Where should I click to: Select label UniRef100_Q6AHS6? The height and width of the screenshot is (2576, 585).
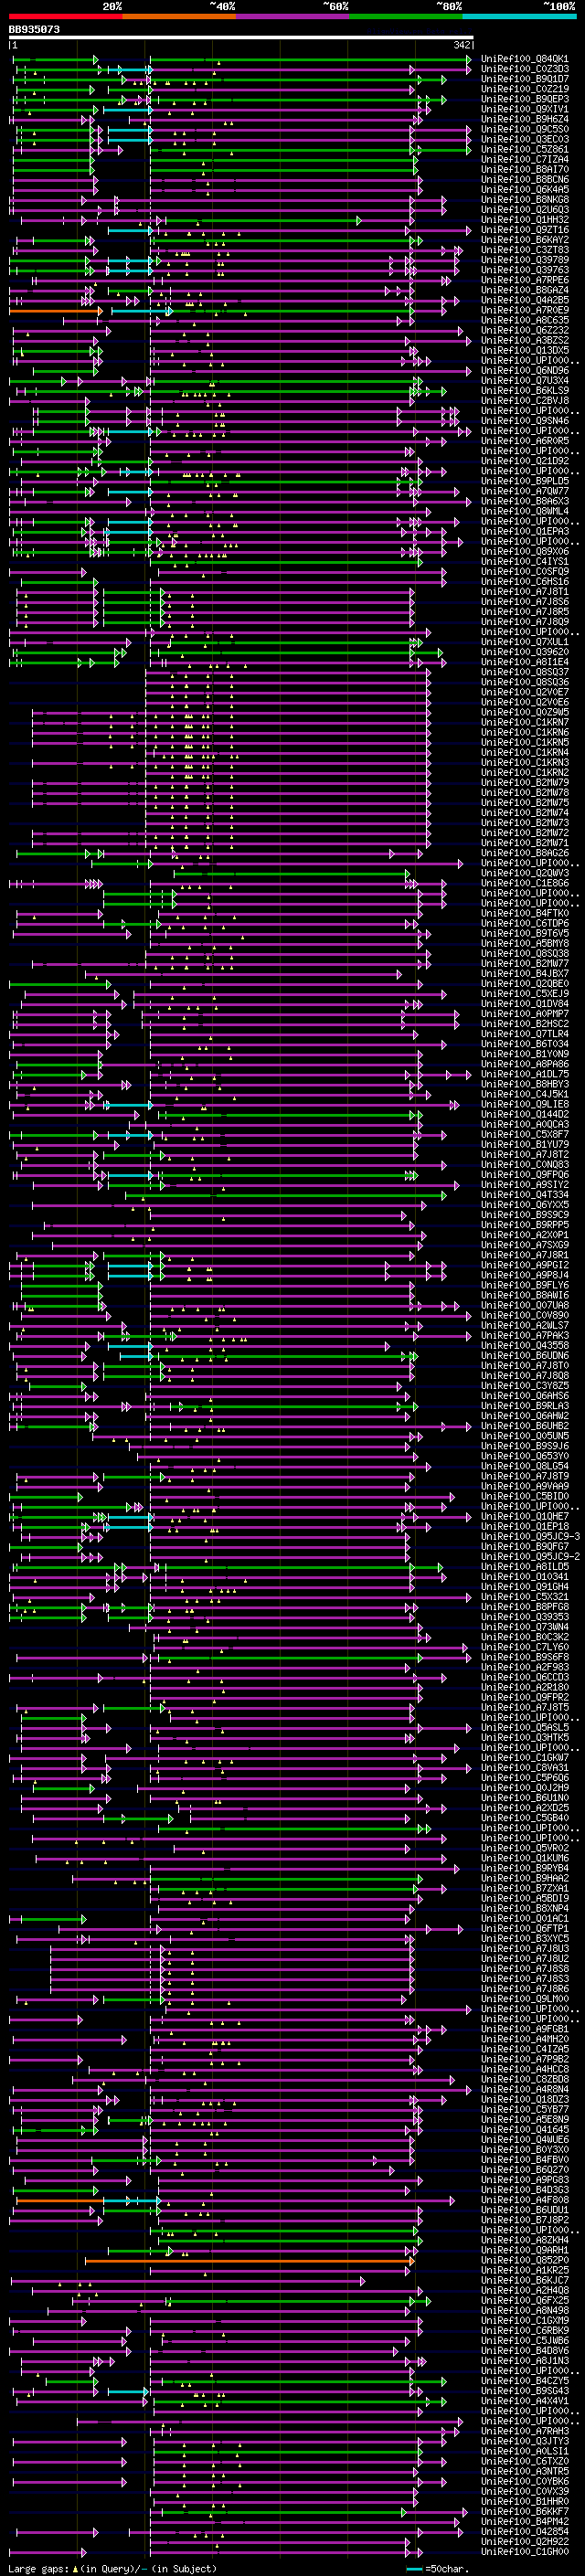coord(525,1396)
